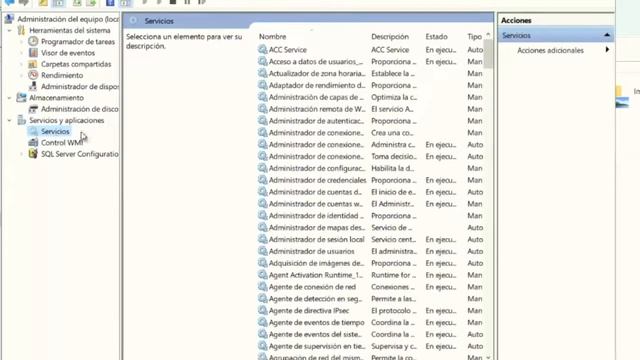Select Administración de discos tree item

(80, 109)
